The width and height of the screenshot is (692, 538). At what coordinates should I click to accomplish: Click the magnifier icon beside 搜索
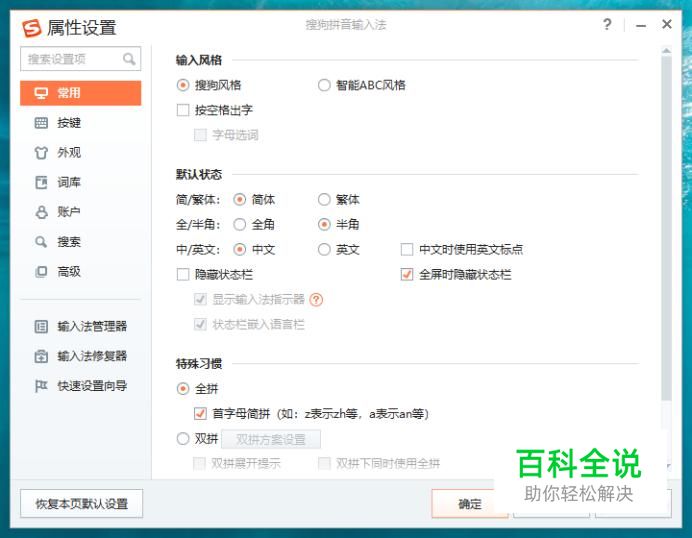click(41, 242)
